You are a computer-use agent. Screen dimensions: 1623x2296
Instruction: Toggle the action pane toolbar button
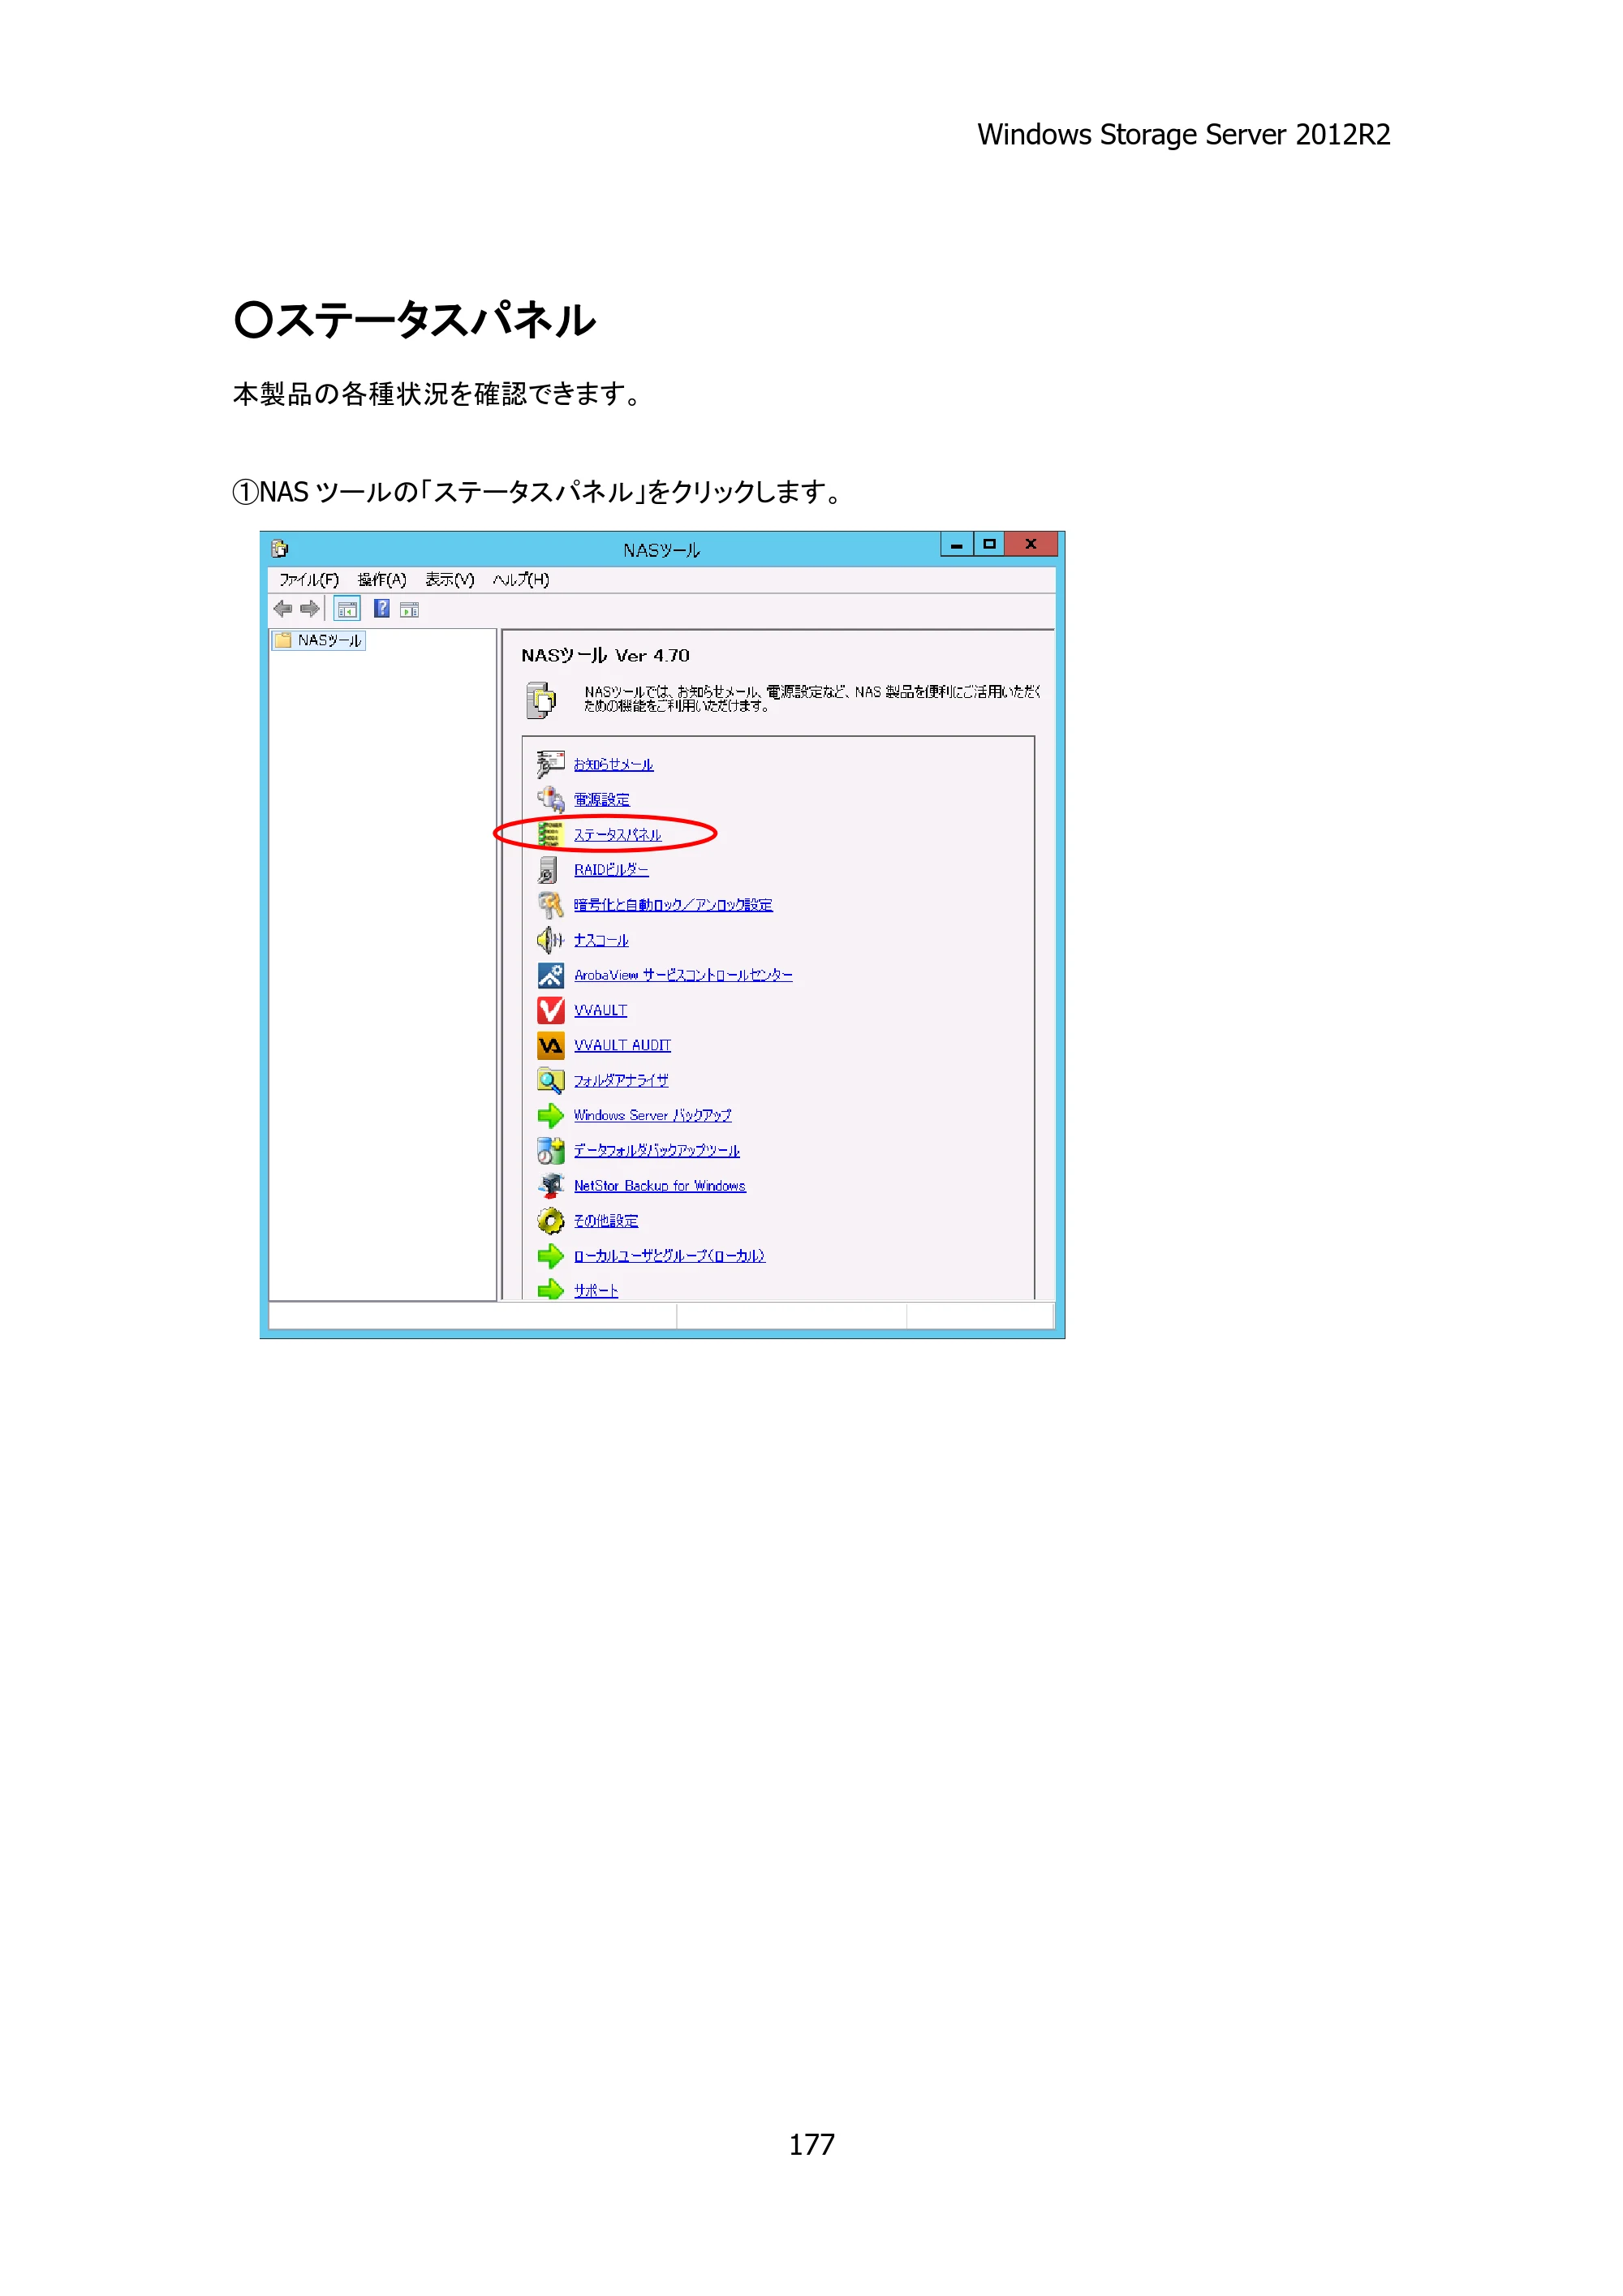click(x=409, y=609)
